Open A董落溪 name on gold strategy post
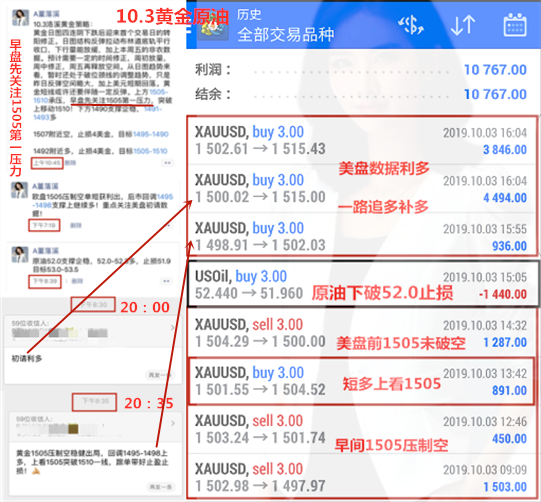541x502 pixels. click(46, 14)
